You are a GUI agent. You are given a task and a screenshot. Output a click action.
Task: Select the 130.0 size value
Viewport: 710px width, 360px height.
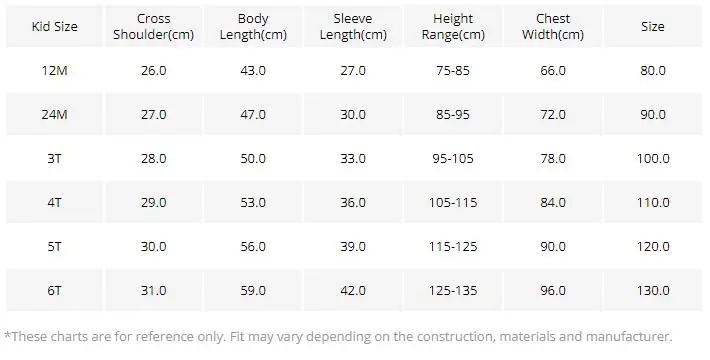[x=652, y=290]
